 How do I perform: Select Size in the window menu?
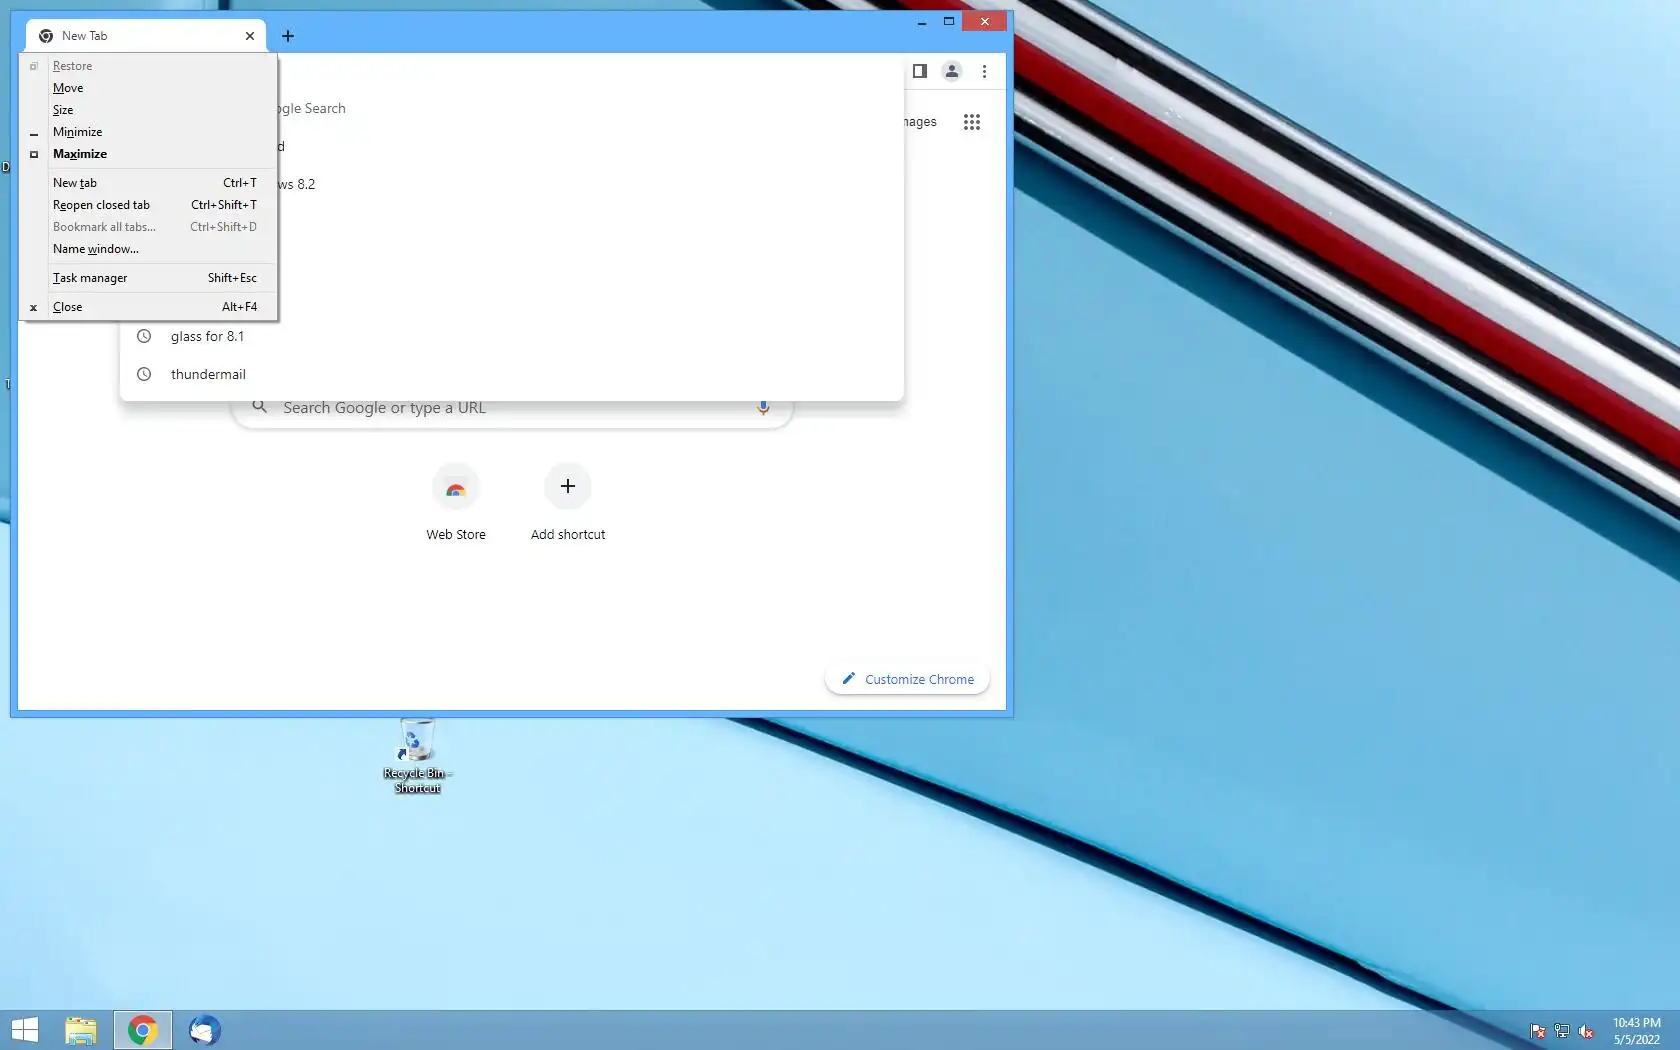pyautogui.click(x=148, y=110)
